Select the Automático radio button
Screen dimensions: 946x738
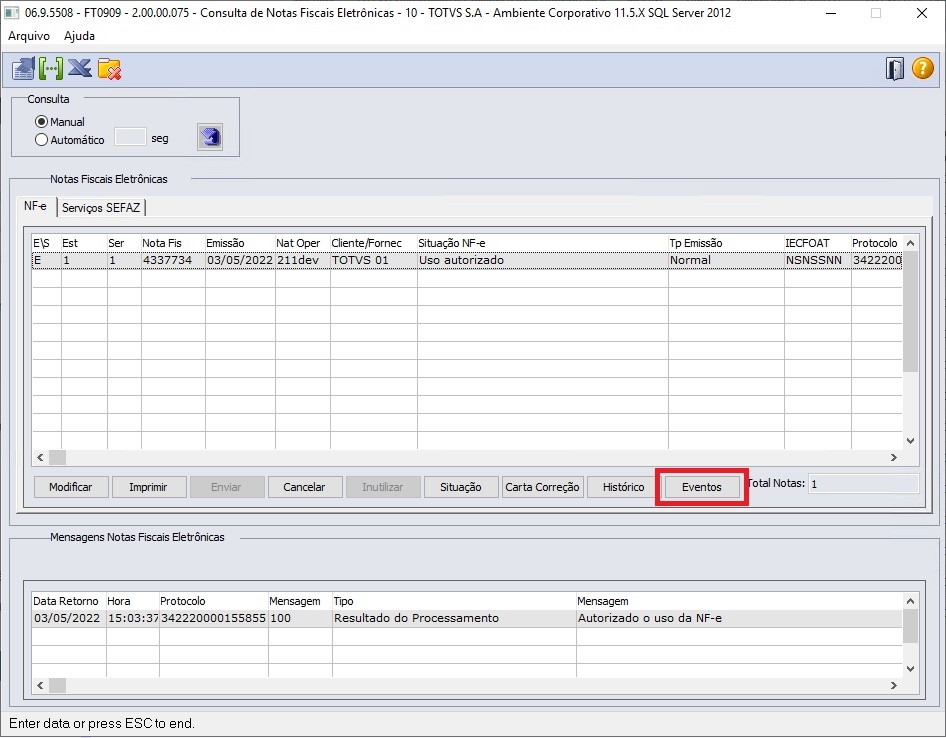pyautogui.click(x=42, y=140)
